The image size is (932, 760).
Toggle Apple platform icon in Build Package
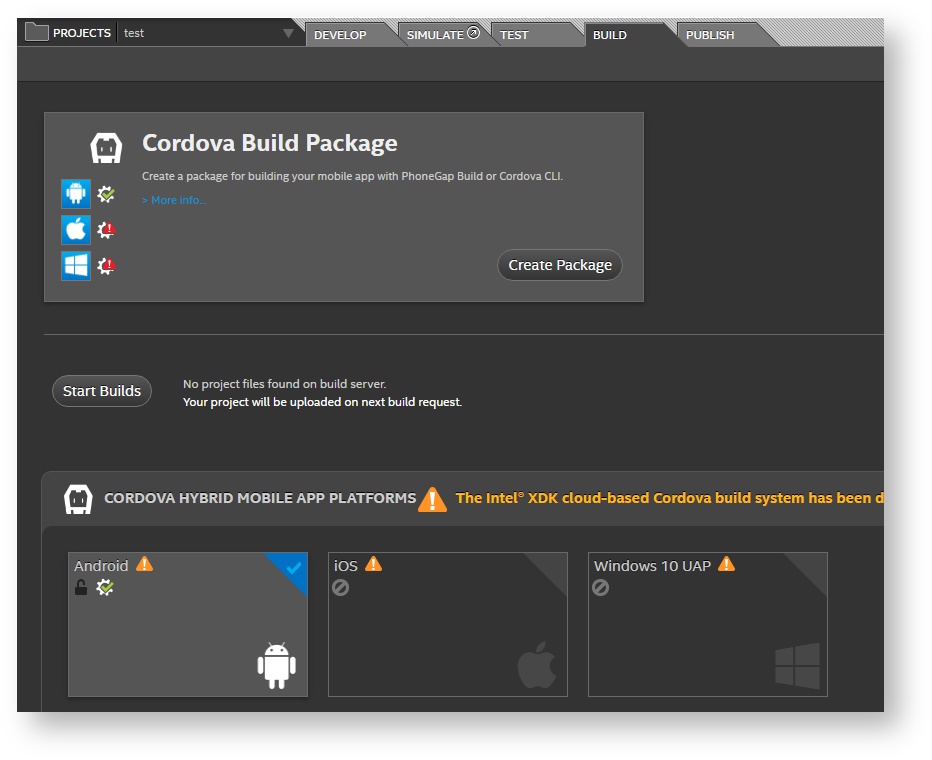pyautogui.click(x=76, y=229)
